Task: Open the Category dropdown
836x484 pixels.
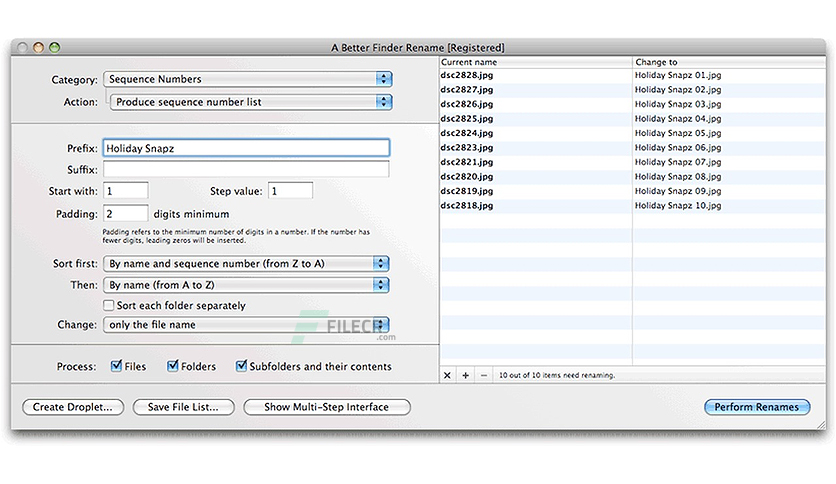Action: point(248,79)
